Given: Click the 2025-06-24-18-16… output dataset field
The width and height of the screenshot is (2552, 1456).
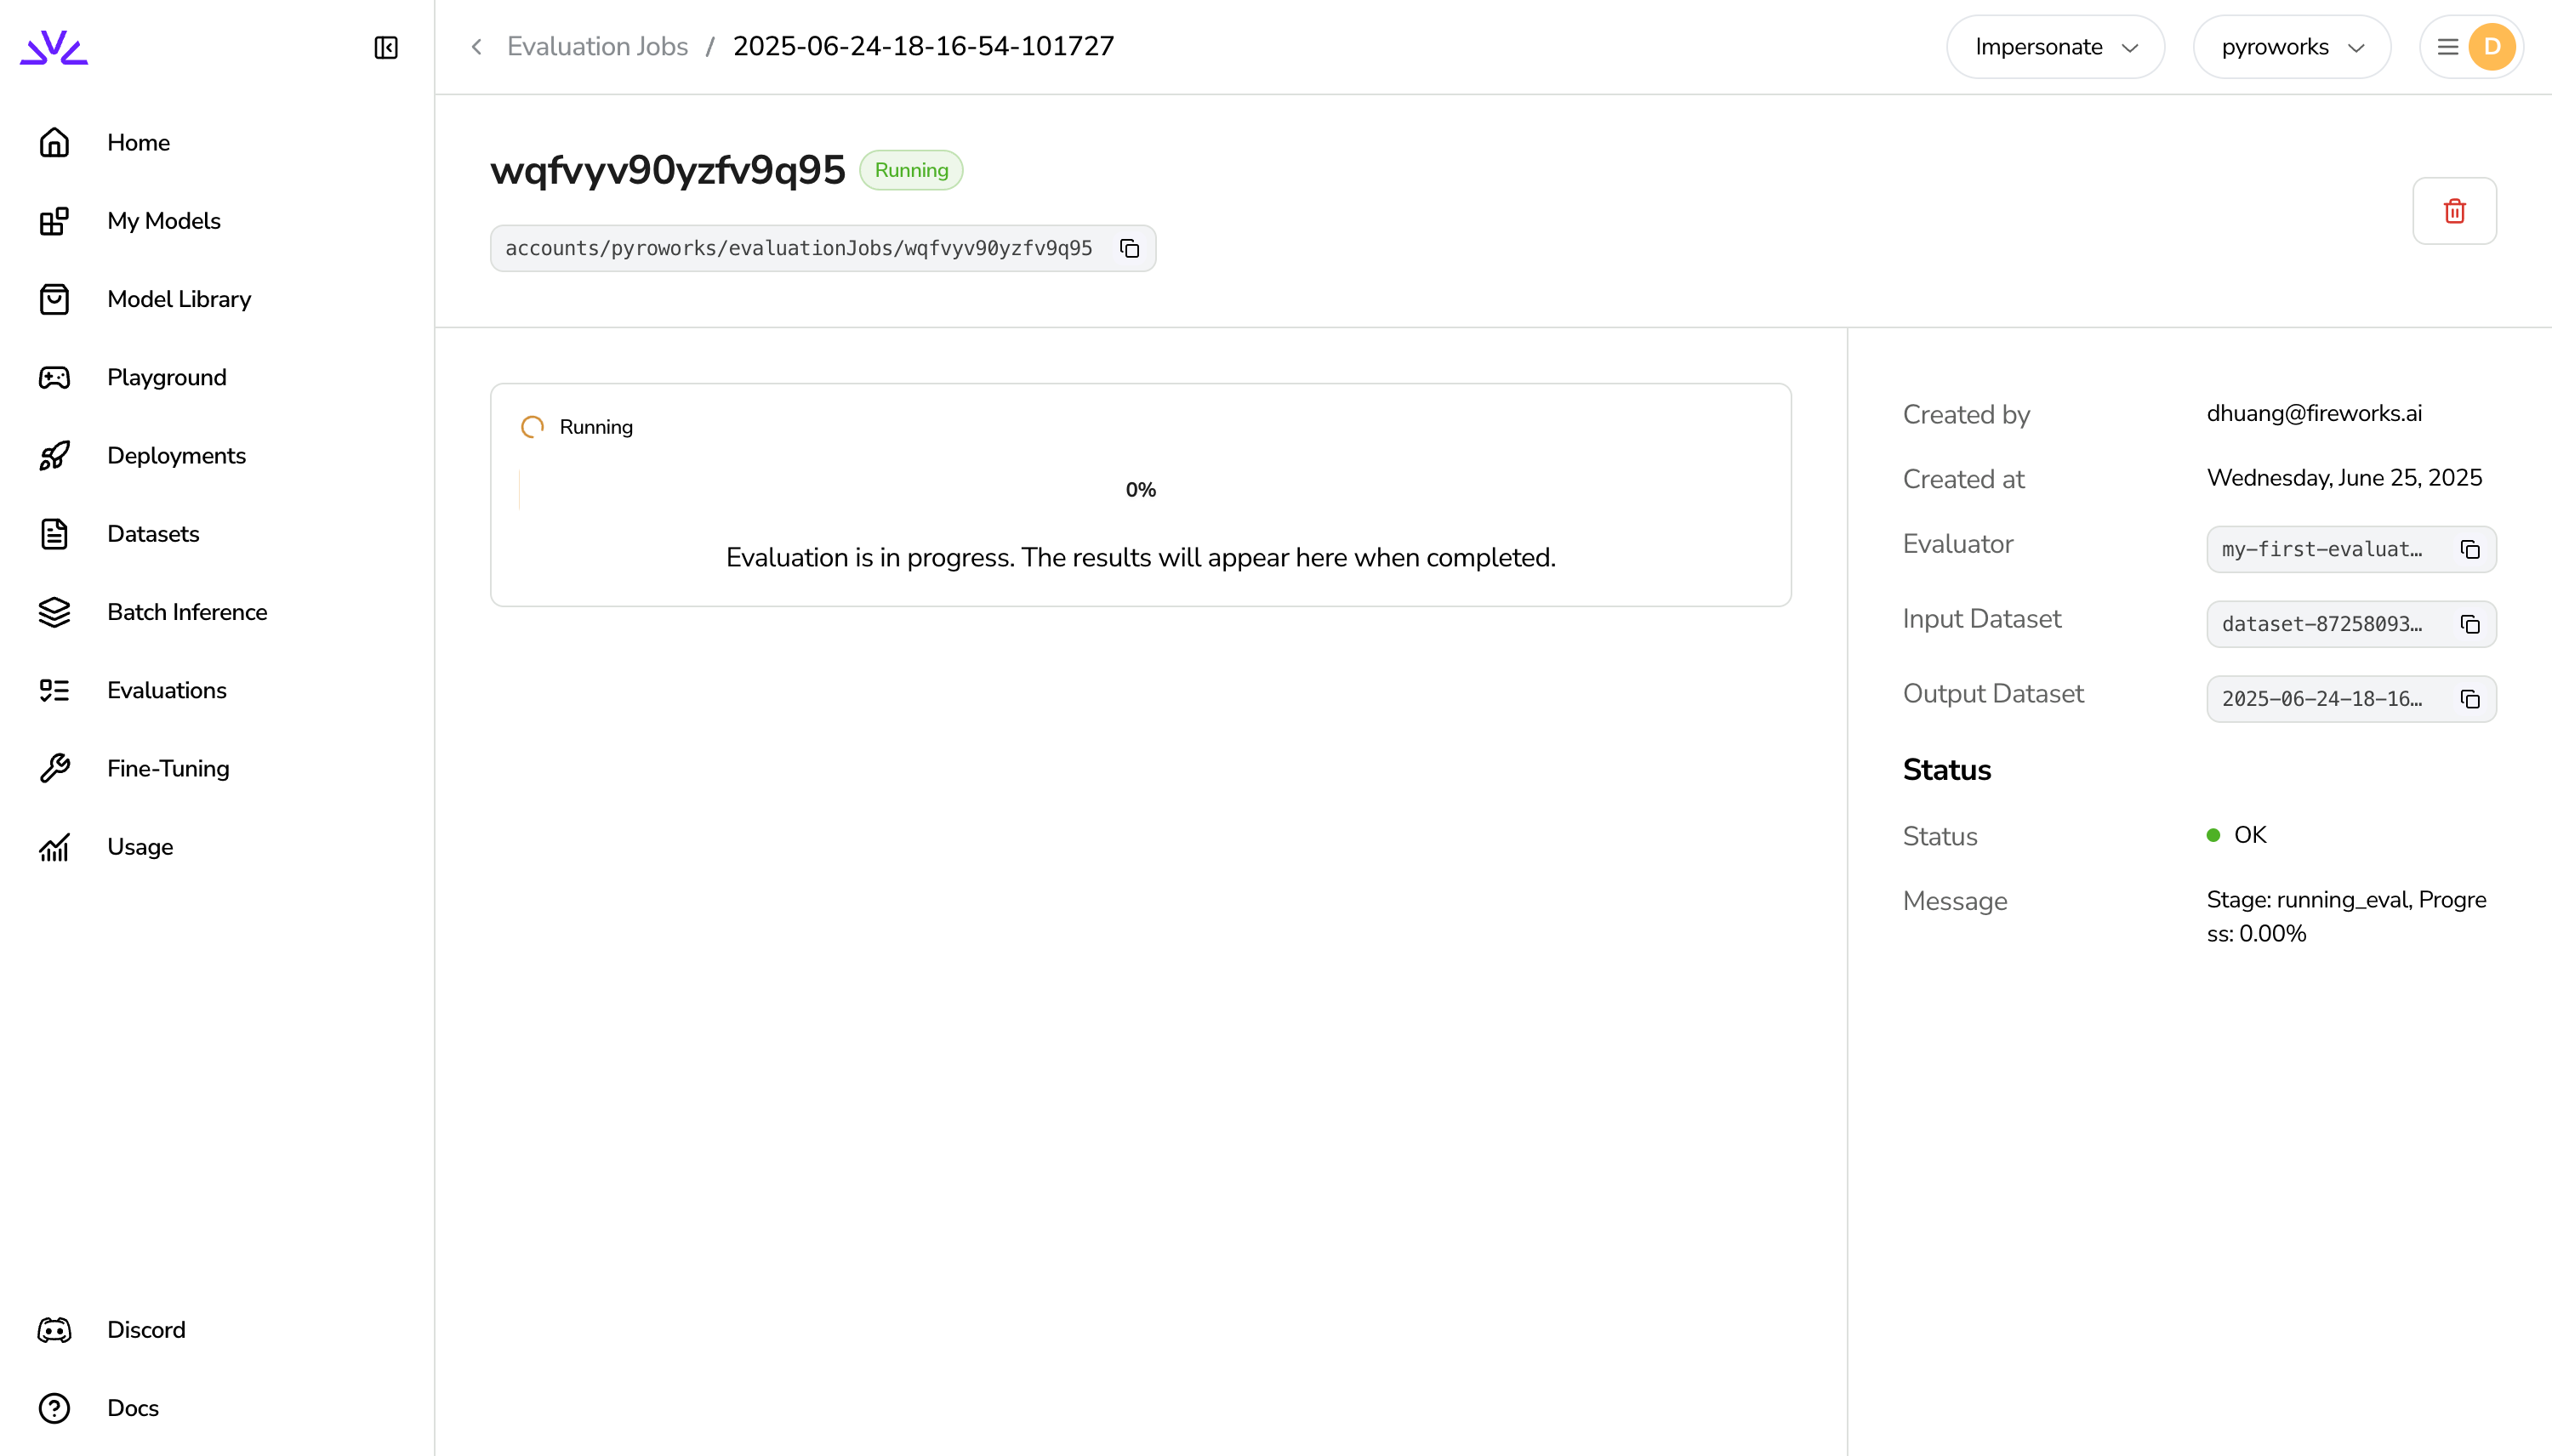Looking at the screenshot, I should (2351, 699).
